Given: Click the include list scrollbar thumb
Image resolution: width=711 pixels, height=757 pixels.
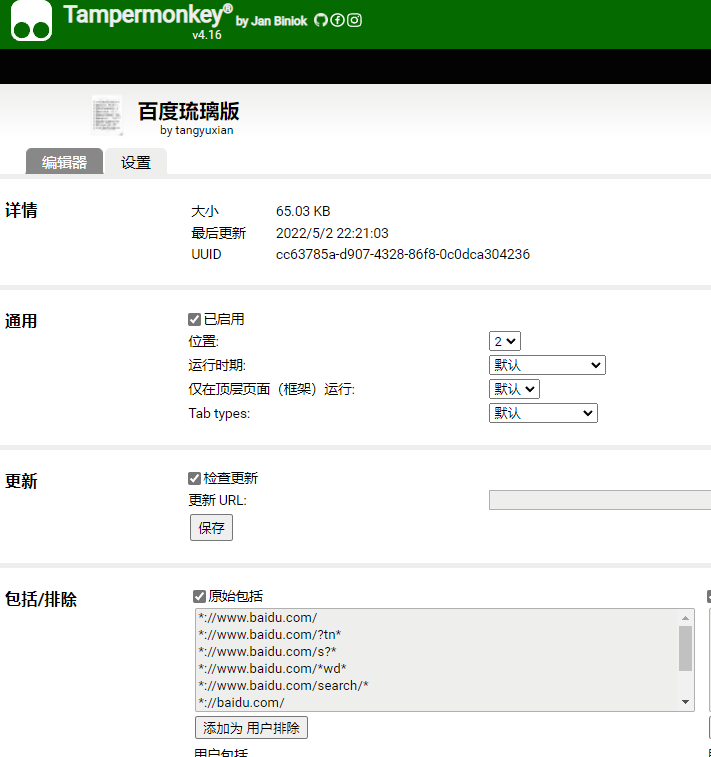Looking at the screenshot, I should (x=685, y=648).
